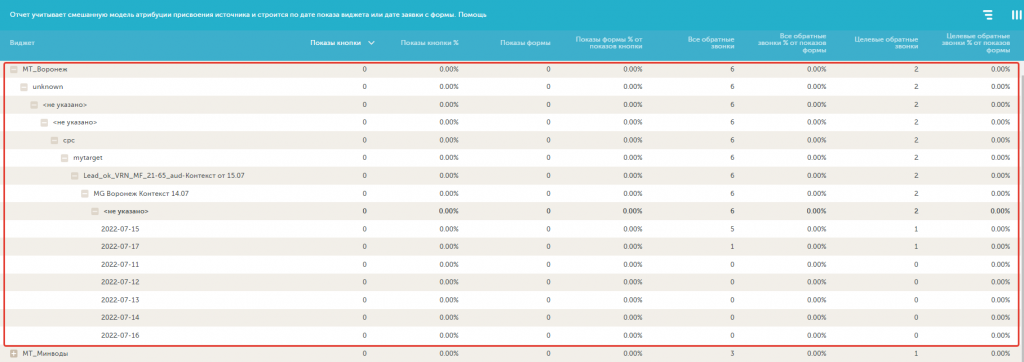Collapse the <не указано> row above cpc
The width and height of the screenshot is (1024, 362).
pos(44,122)
